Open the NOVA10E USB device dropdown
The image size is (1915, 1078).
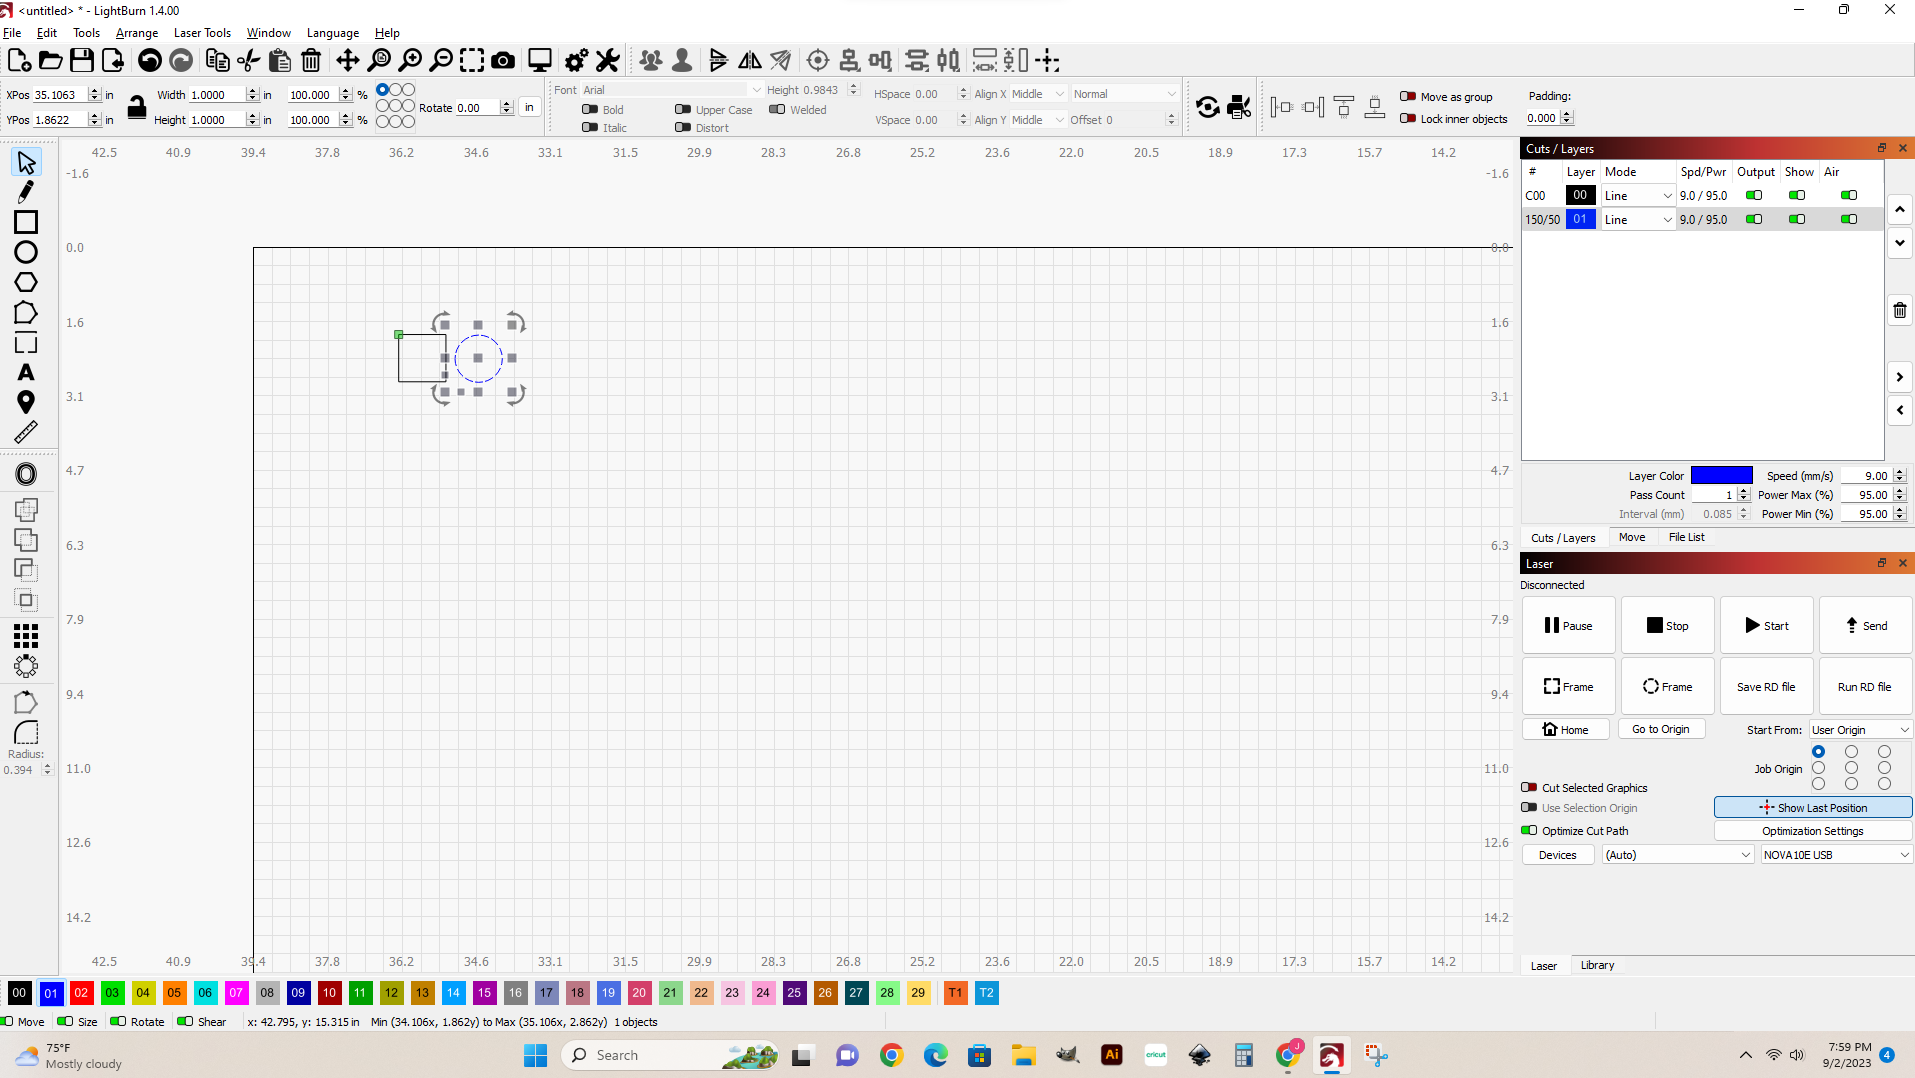pyautogui.click(x=1836, y=855)
